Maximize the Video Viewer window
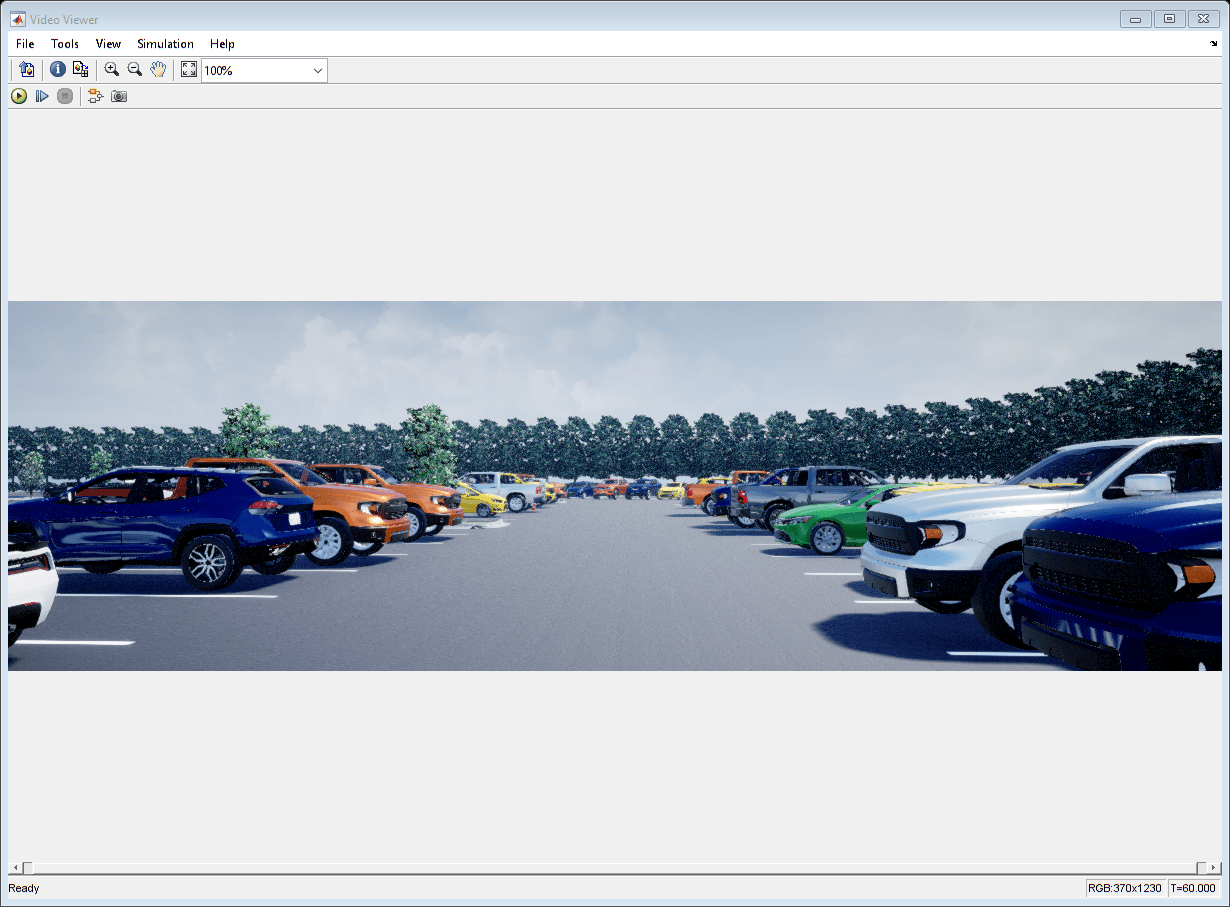The width and height of the screenshot is (1230, 907). tap(1168, 18)
